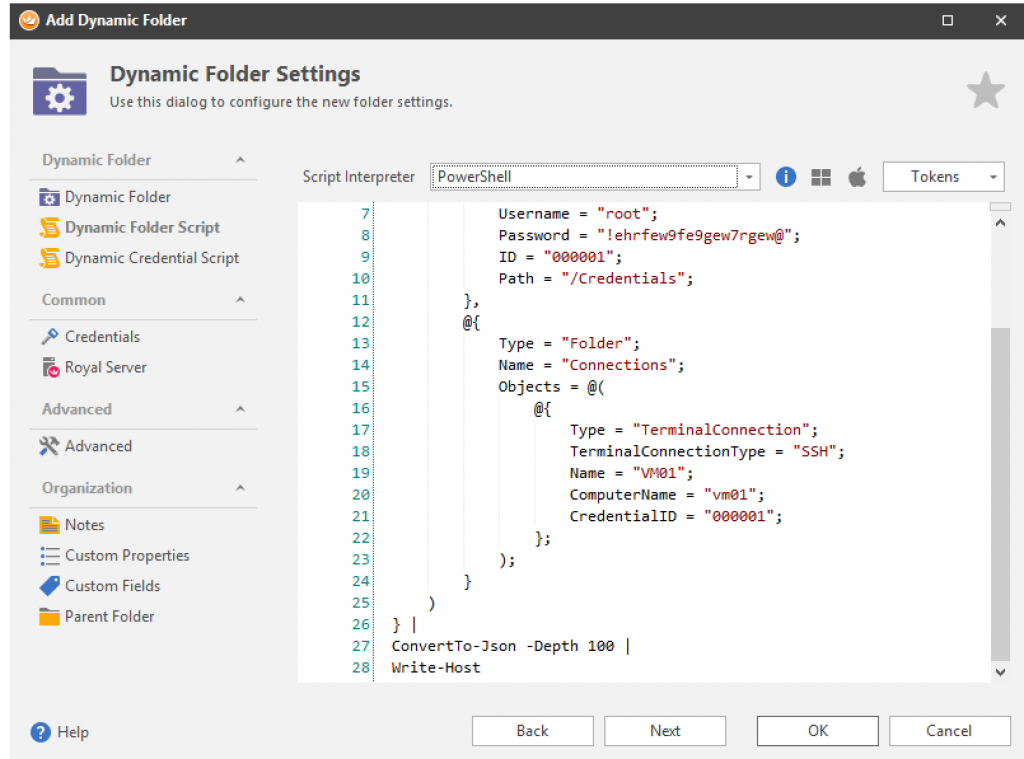The image size is (1024, 759).
Task: Collapse the Organization section
Action: 240,488
